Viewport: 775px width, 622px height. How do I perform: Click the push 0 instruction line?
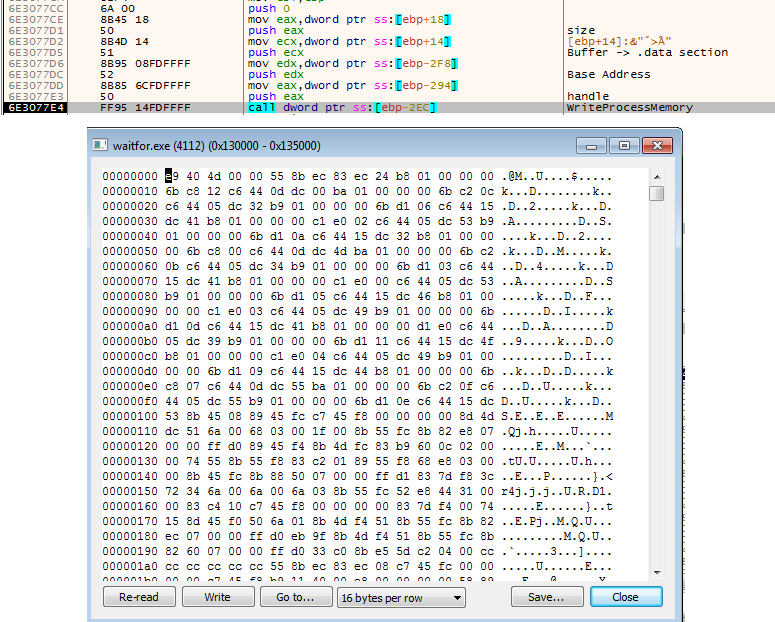click(263, 7)
